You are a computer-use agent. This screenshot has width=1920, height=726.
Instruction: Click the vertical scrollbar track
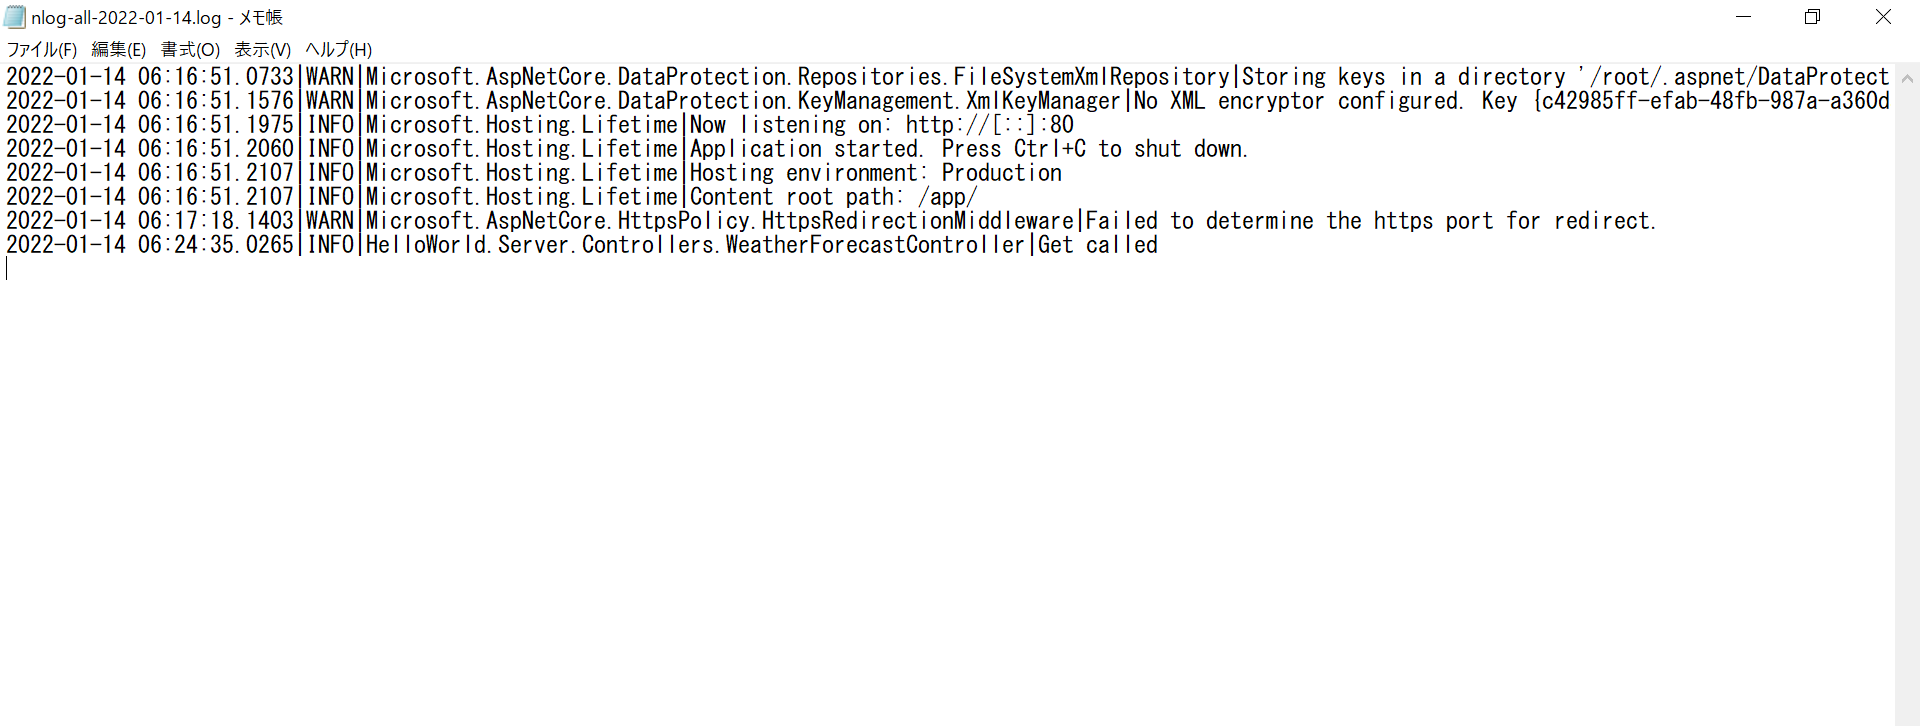pos(1907,400)
